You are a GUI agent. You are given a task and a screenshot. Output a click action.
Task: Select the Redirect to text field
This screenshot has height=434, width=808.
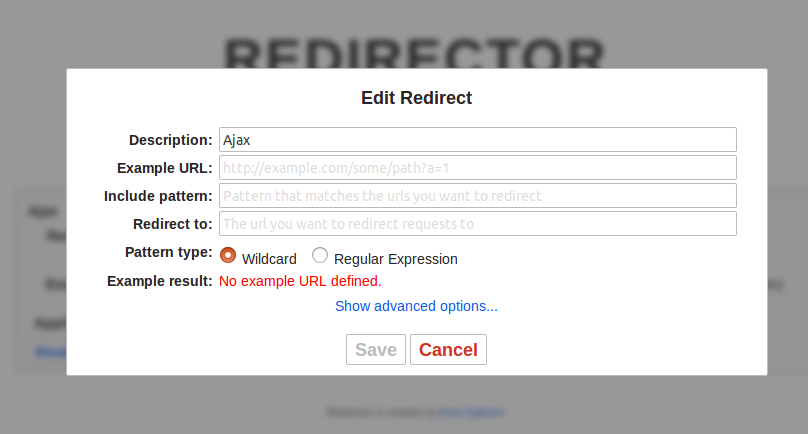pos(478,224)
